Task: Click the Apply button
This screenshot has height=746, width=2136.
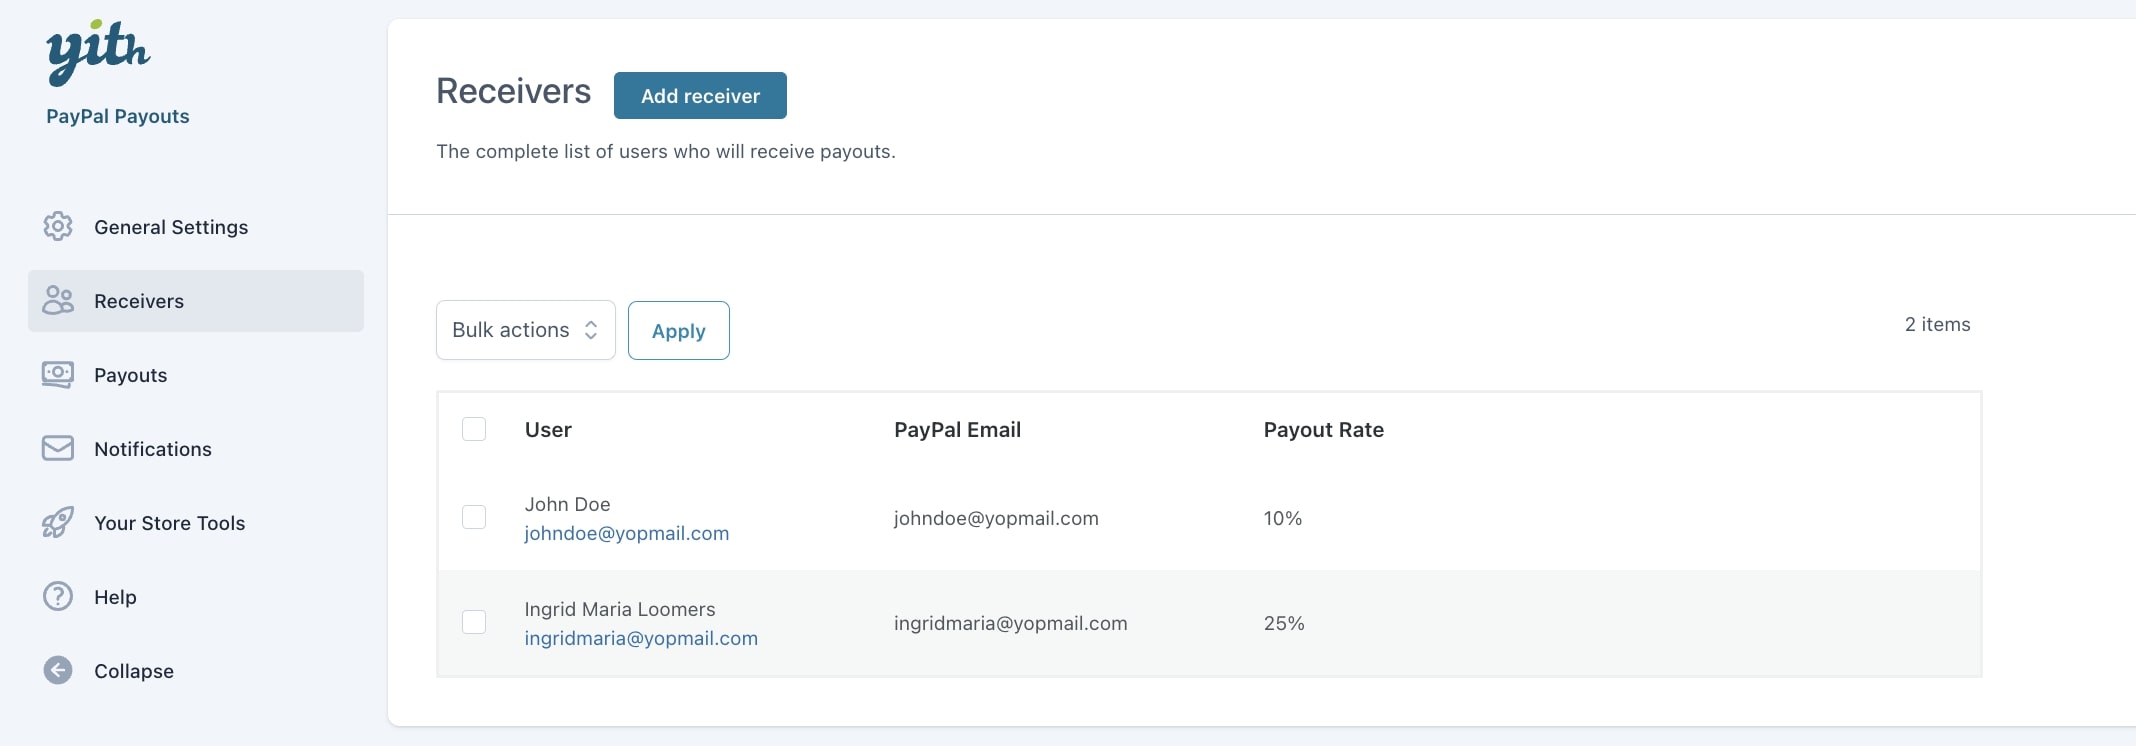Action: (x=678, y=331)
